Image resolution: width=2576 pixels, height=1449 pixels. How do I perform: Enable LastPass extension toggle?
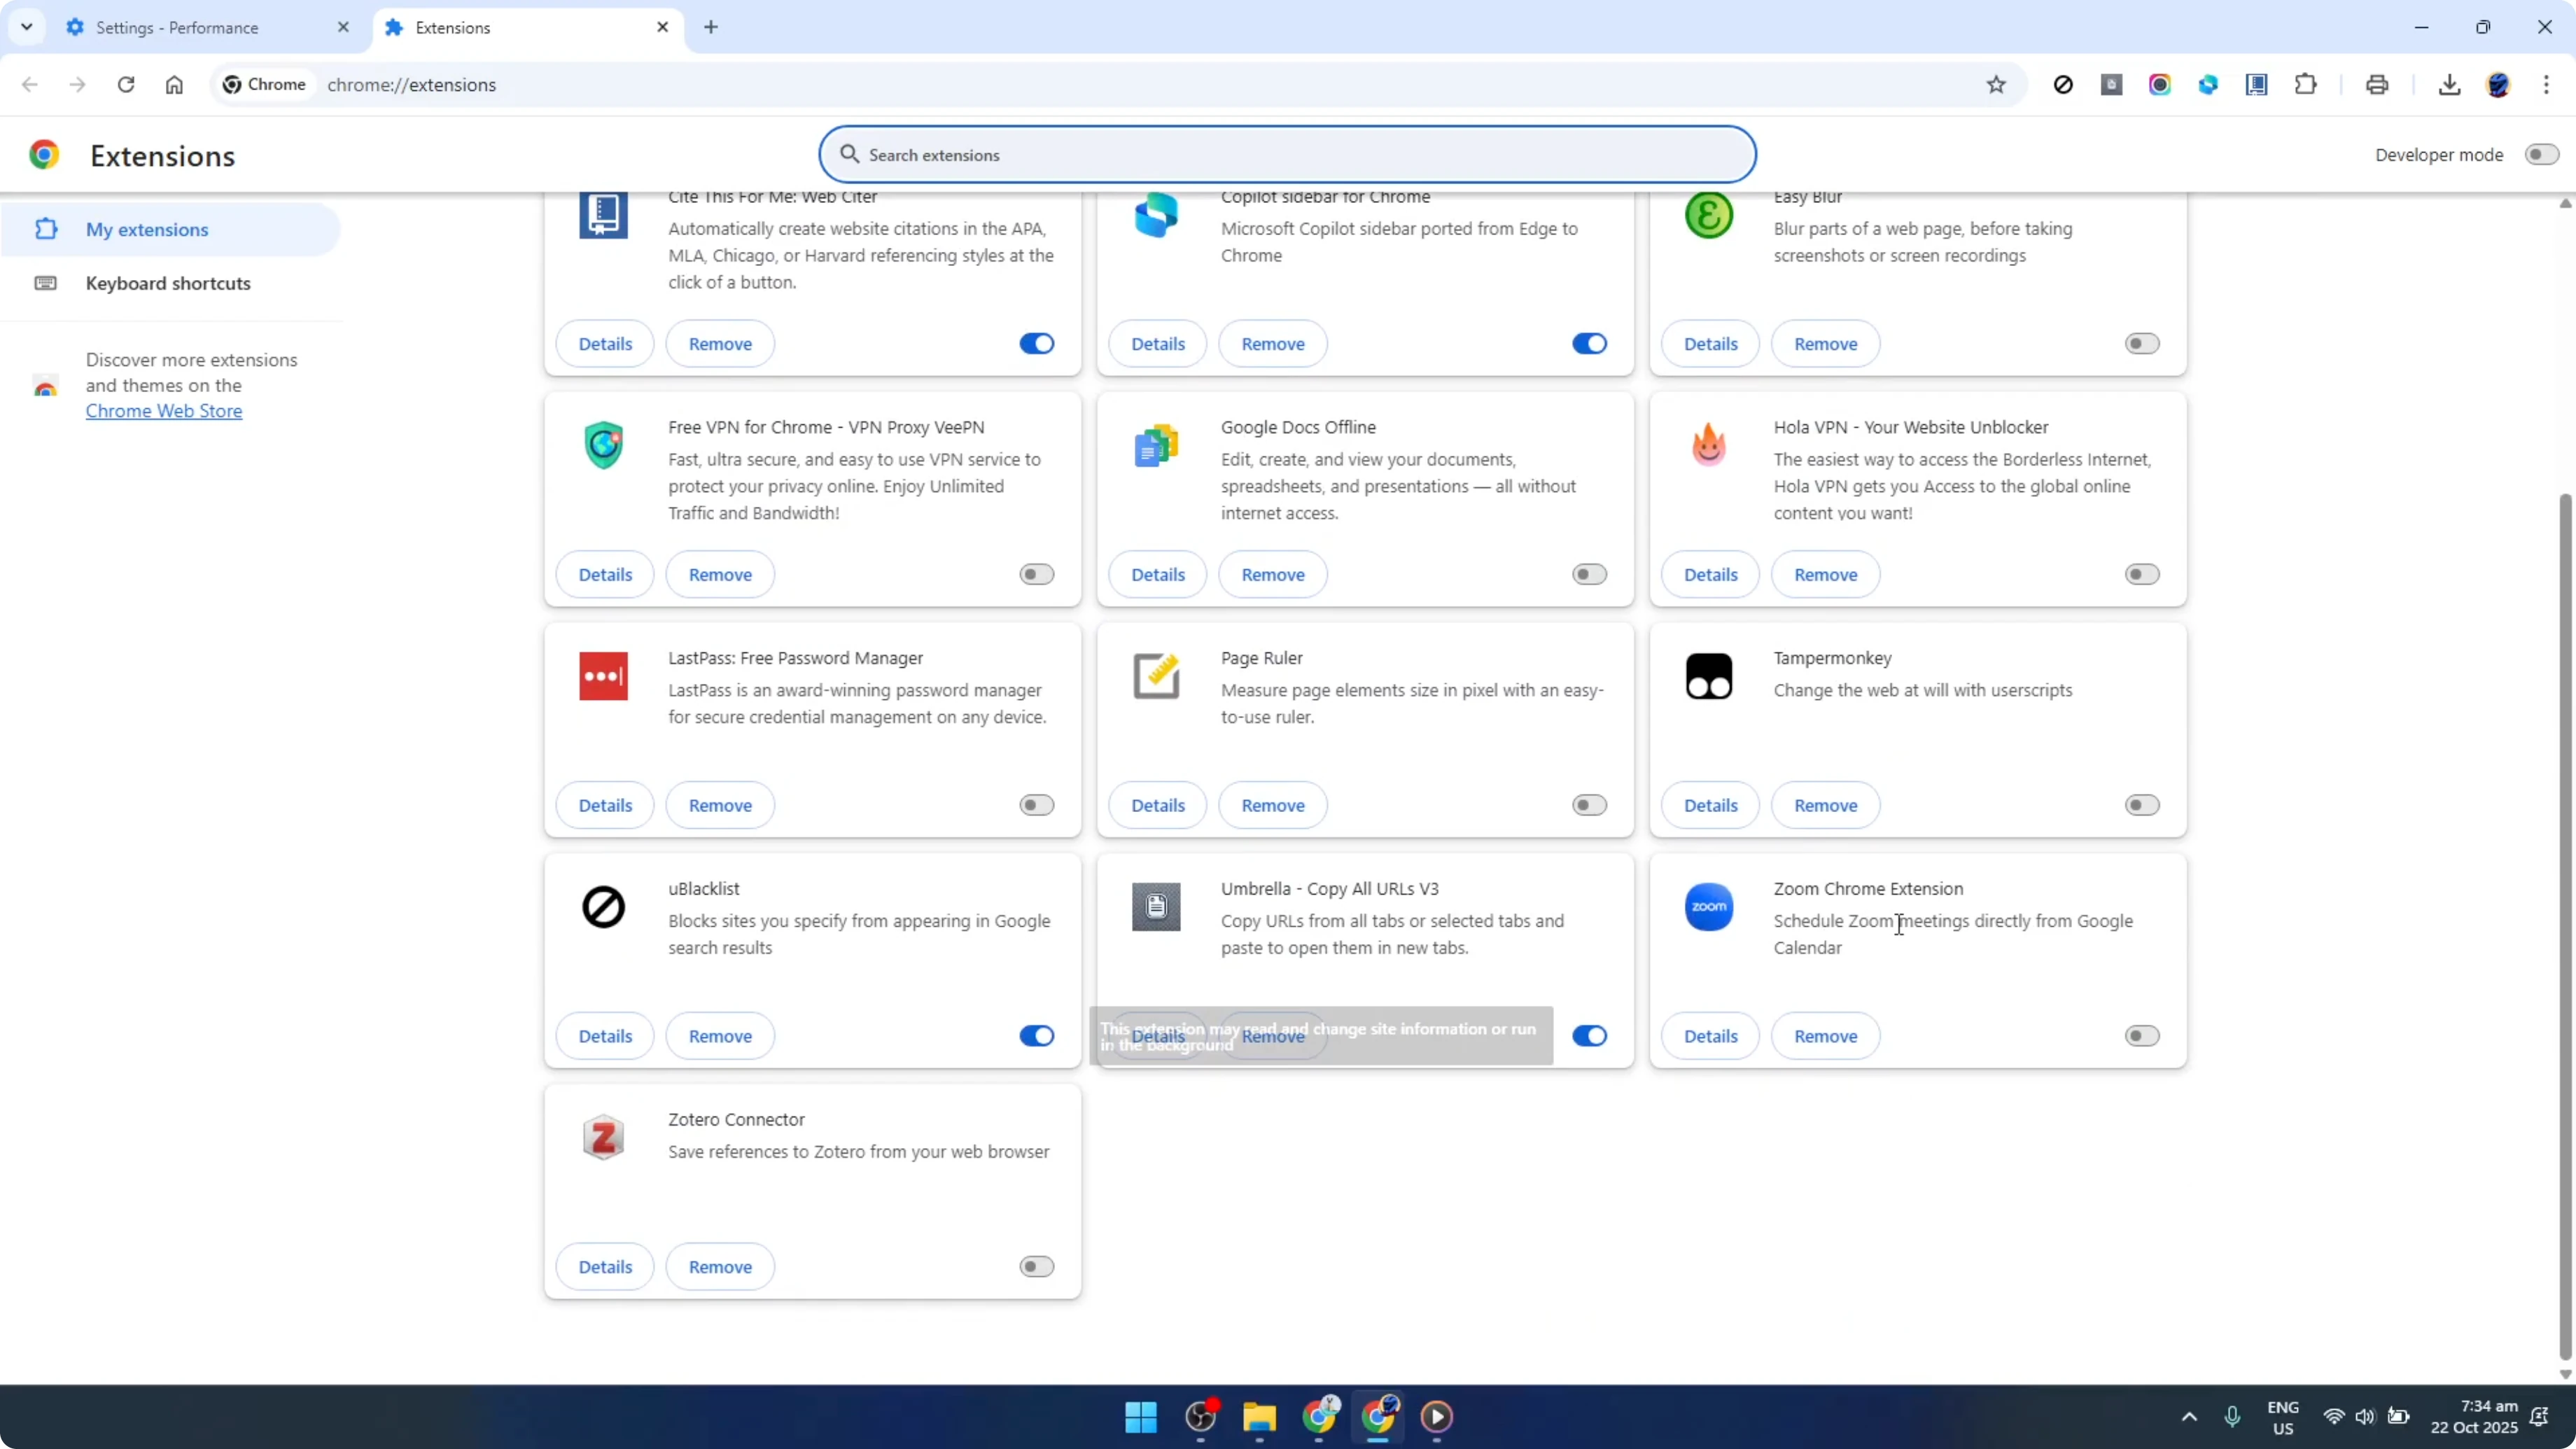1037,806
